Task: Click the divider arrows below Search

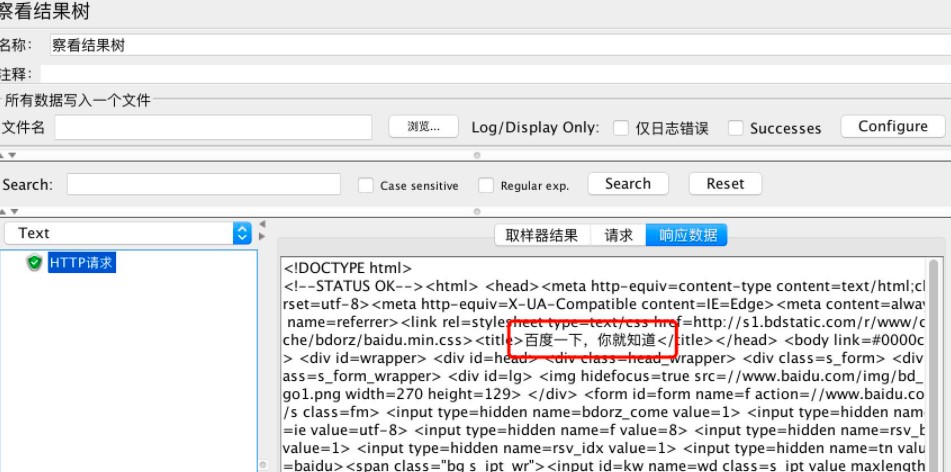Action: [x=8, y=212]
